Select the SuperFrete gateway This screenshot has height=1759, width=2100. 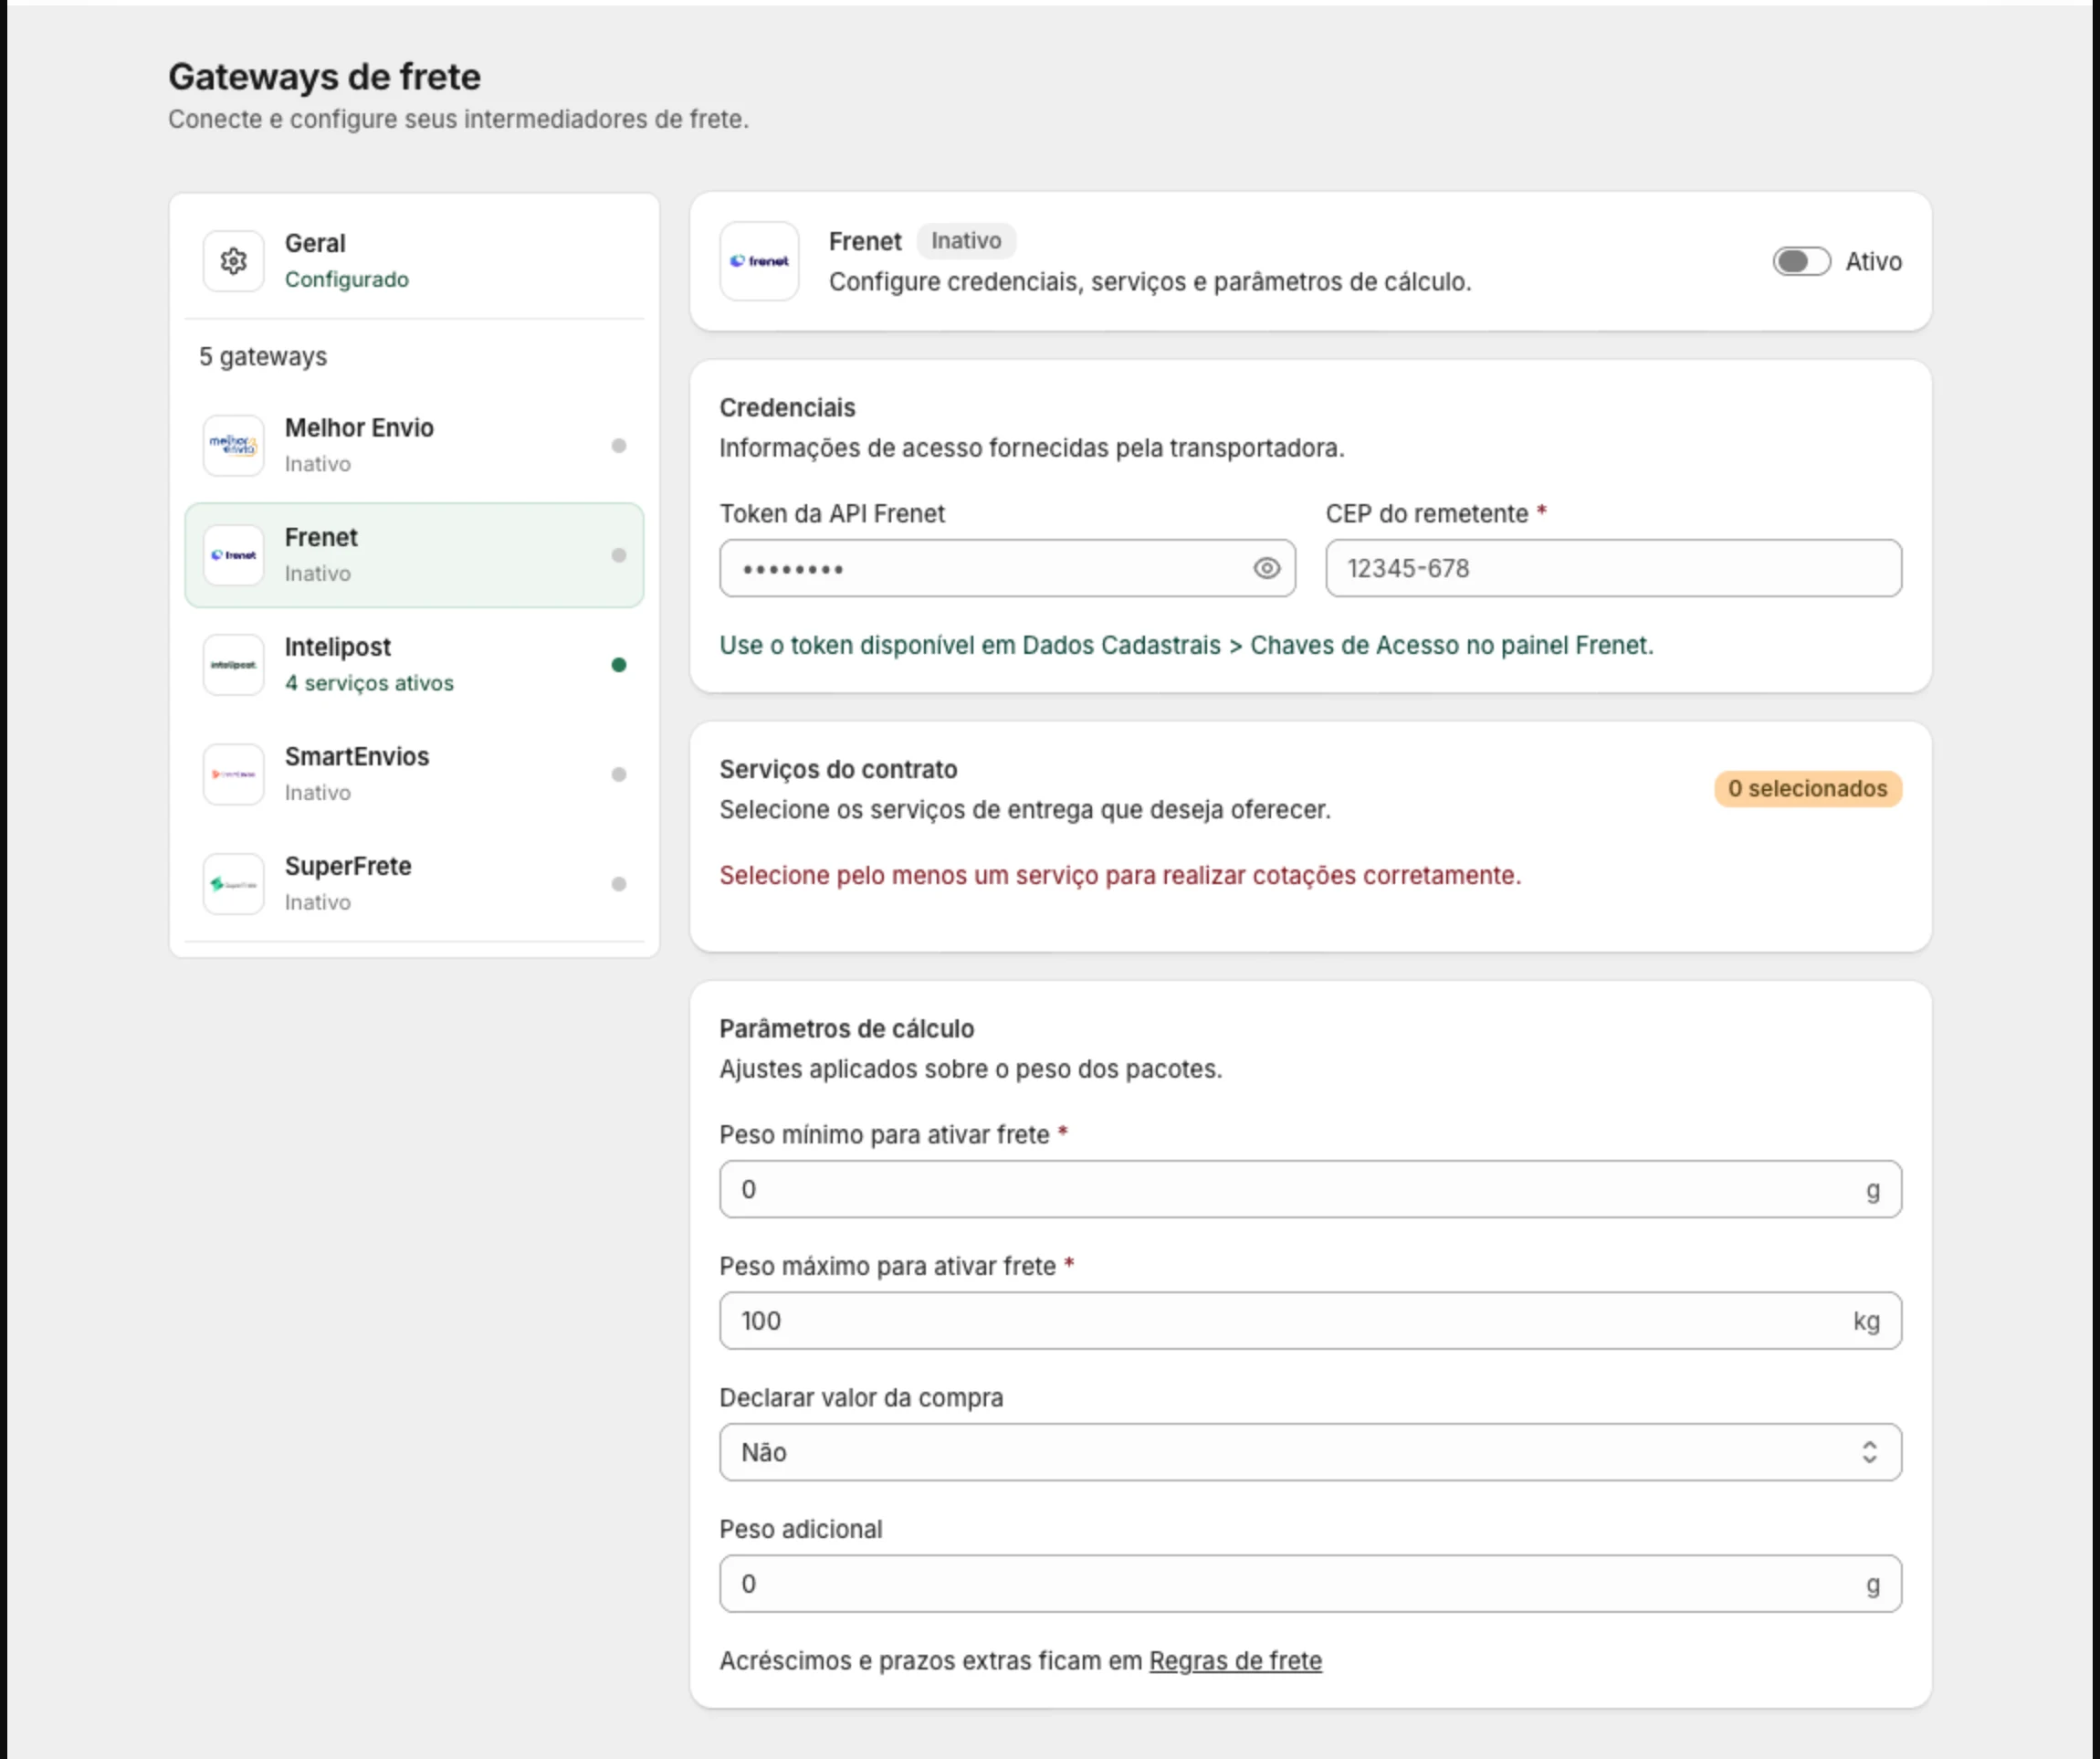(414, 883)
